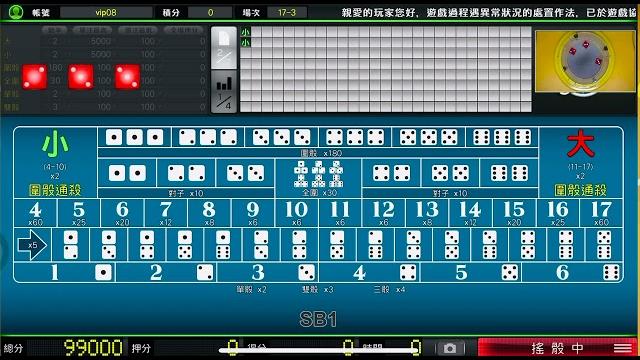This screenshot has width=640, height=360.
Task: Bet on 5 and 6 dice combination
Action: [x=604, y=245]
